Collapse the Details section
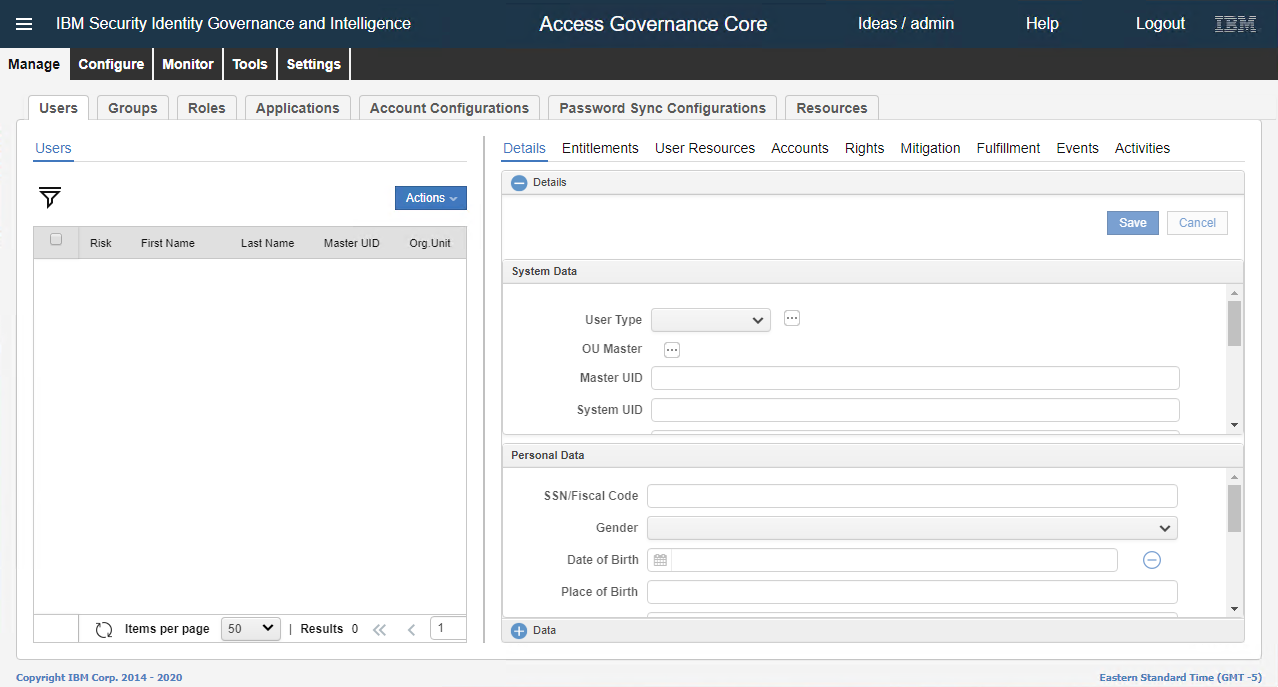Image resolution: width=1278 pixels, height=687 pixels. click(519, 182)
